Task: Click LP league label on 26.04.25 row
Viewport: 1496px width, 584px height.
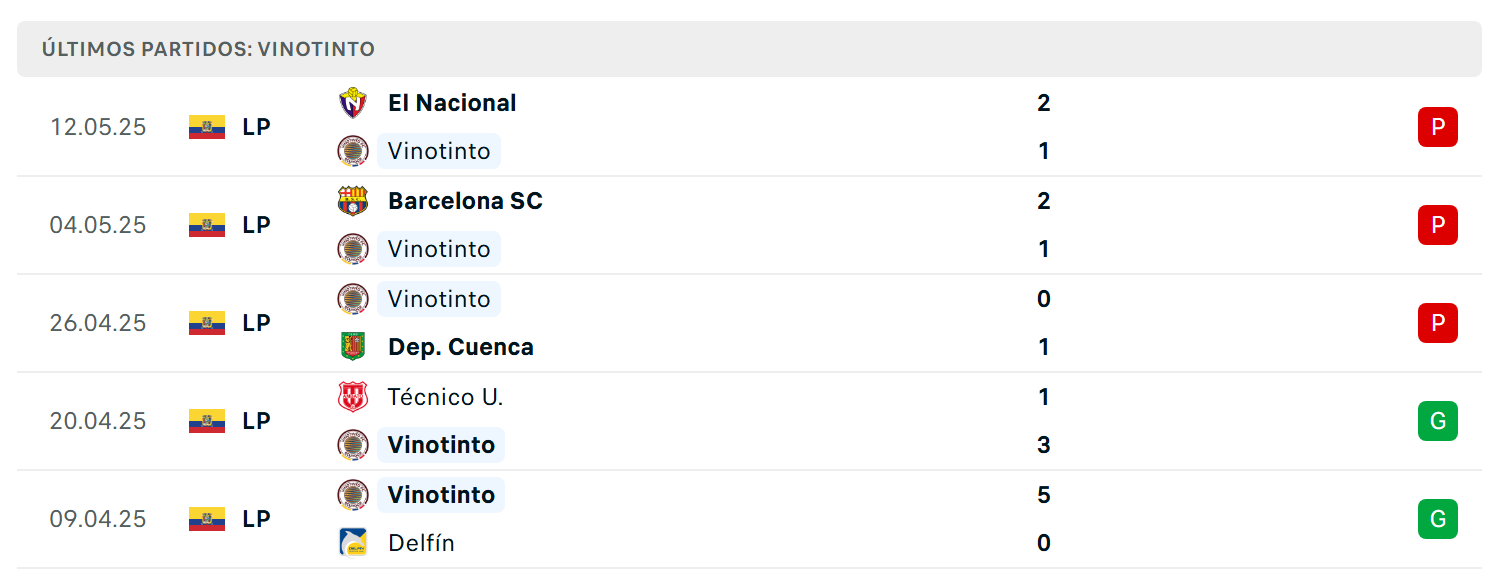Action: (x=256, y=323)
